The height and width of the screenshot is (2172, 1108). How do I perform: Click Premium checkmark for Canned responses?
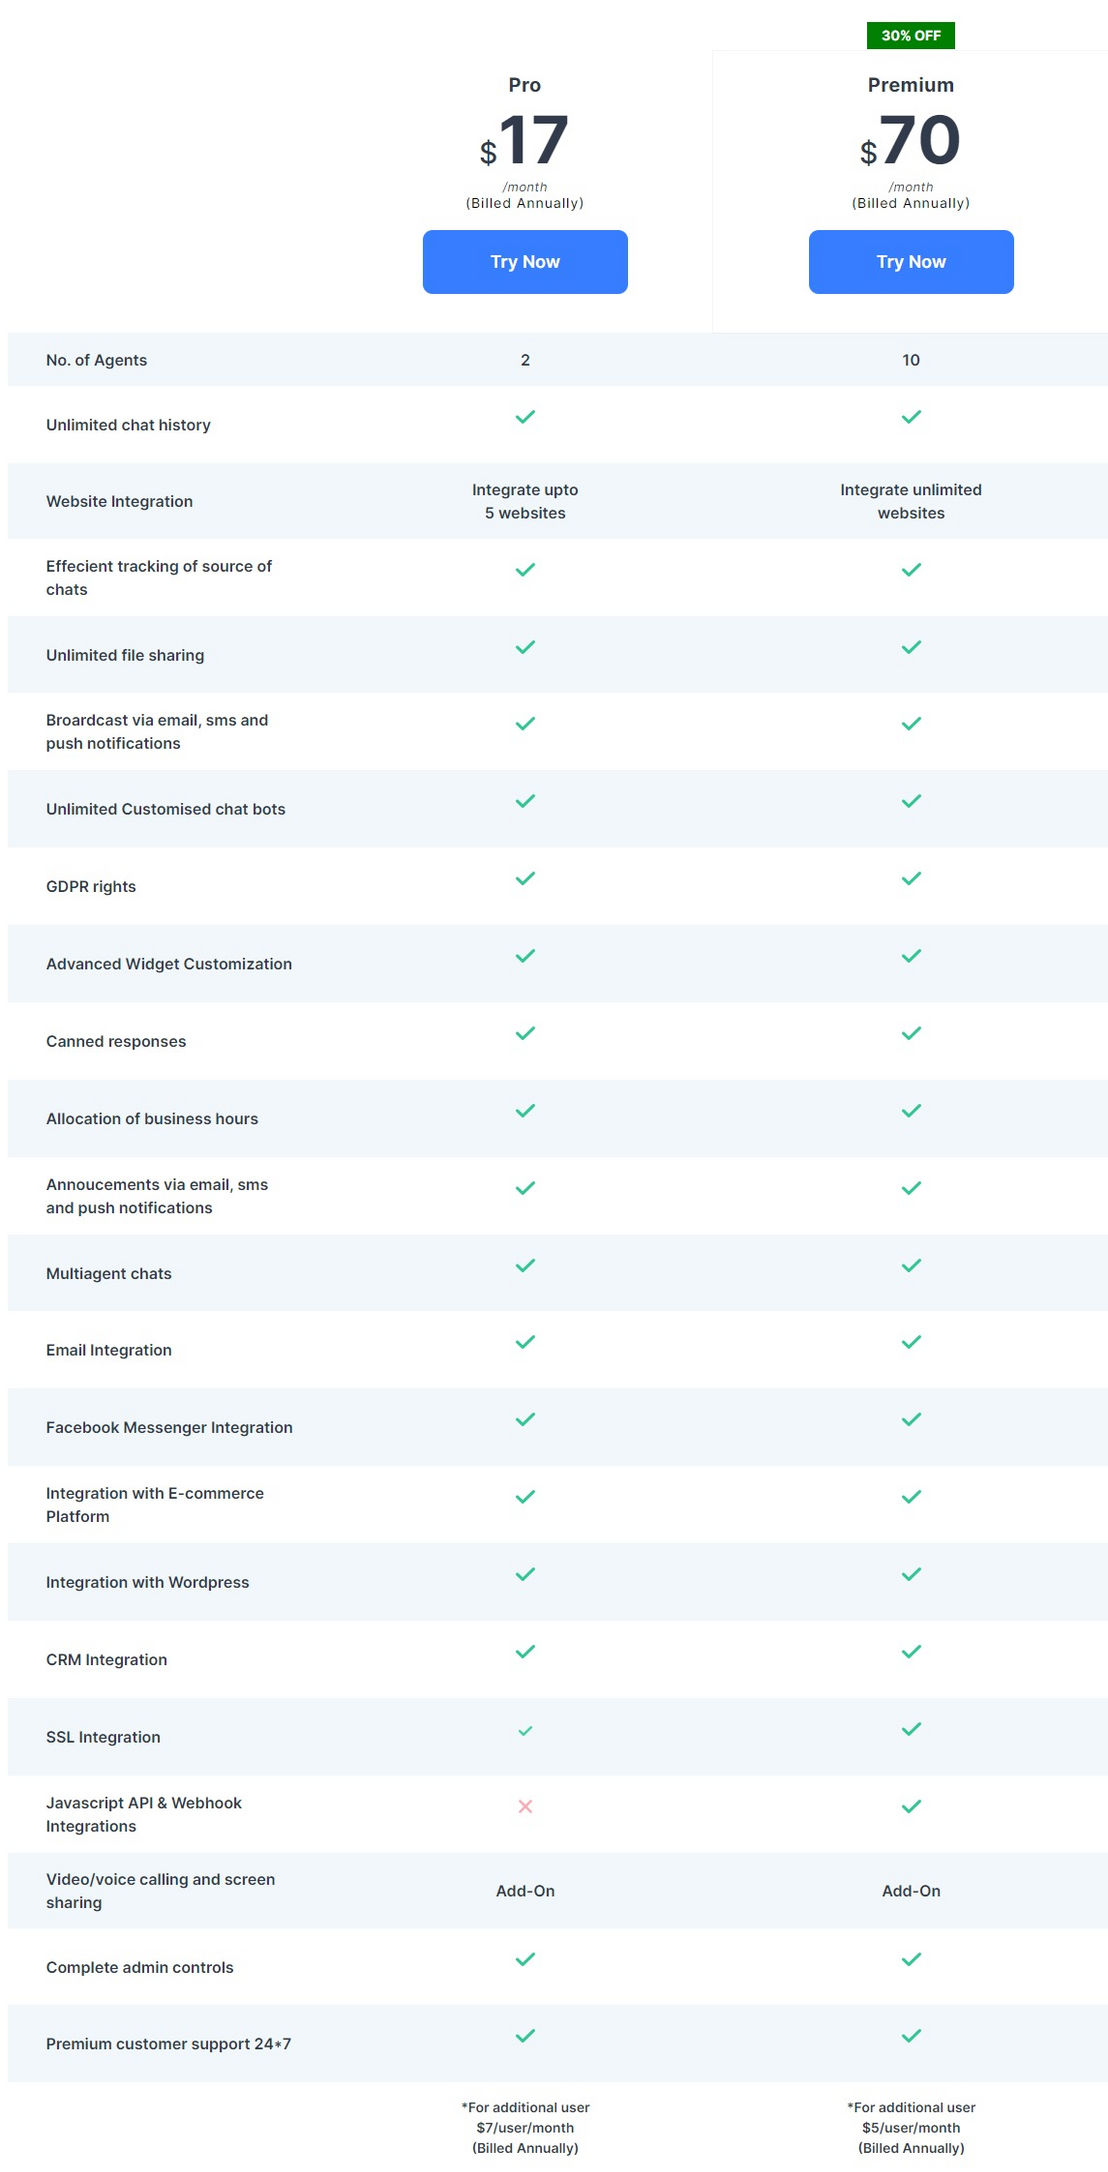911,1033
